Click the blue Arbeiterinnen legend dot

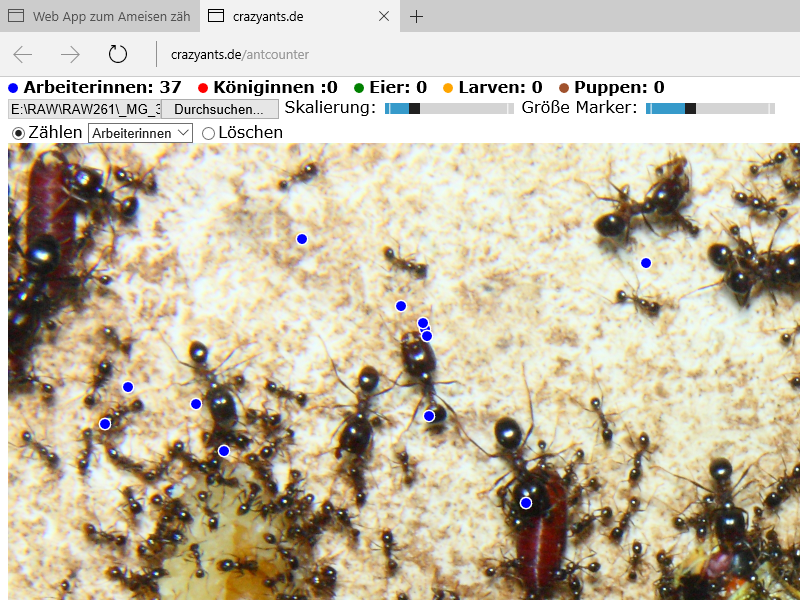coord(13,88)
